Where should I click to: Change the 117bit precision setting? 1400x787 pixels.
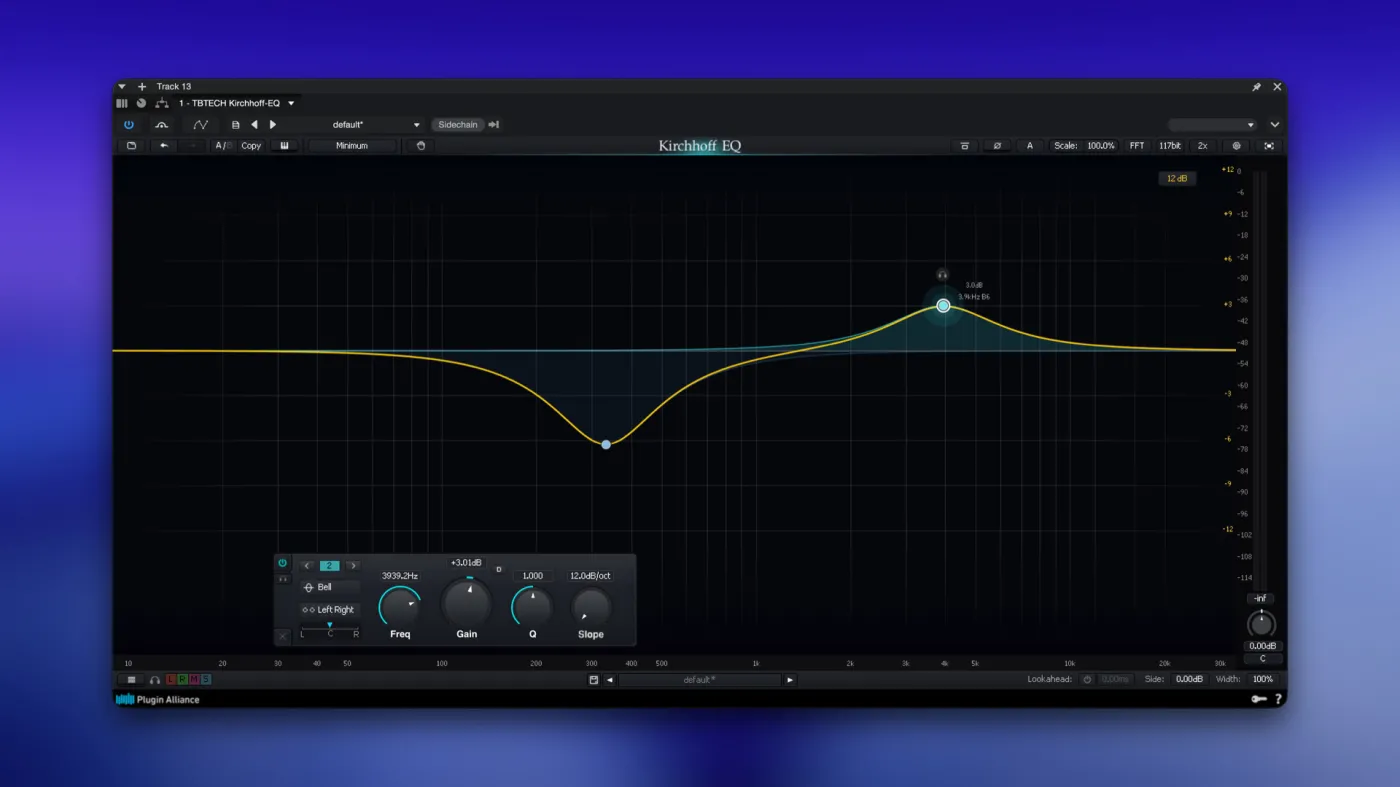point(1170,146)
